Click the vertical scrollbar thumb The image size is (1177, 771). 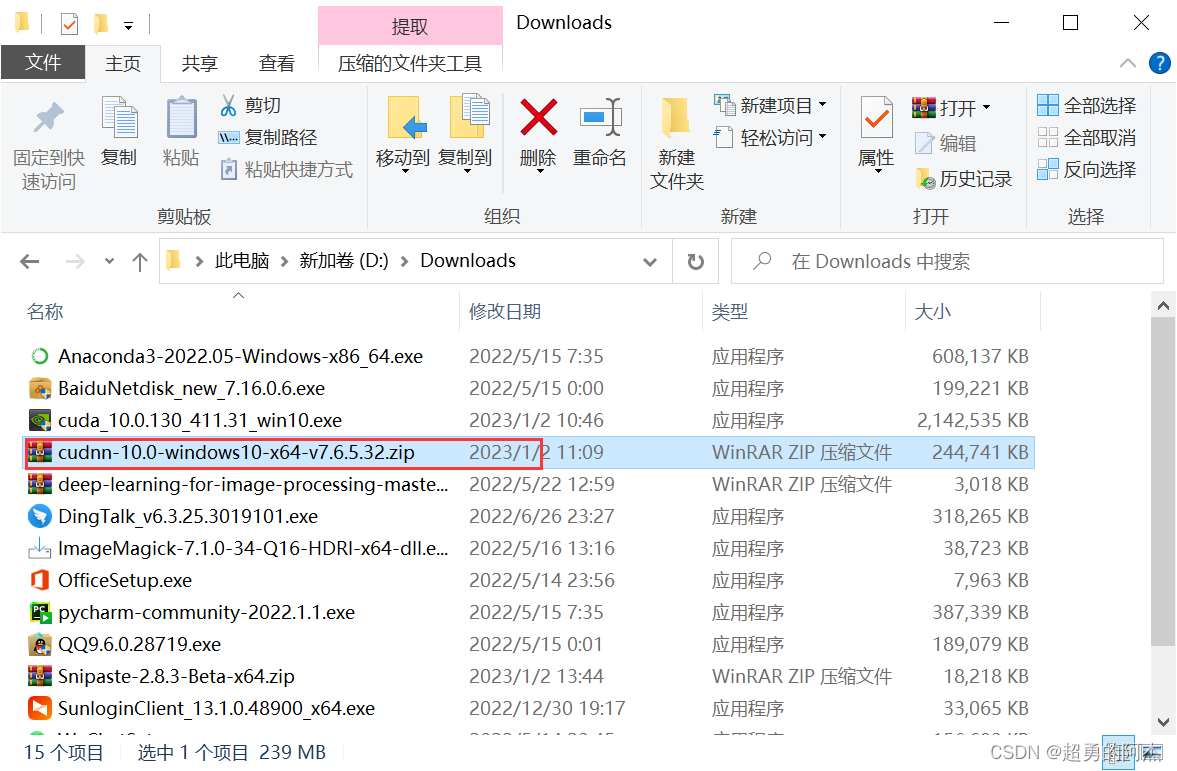coord(1163,480)
